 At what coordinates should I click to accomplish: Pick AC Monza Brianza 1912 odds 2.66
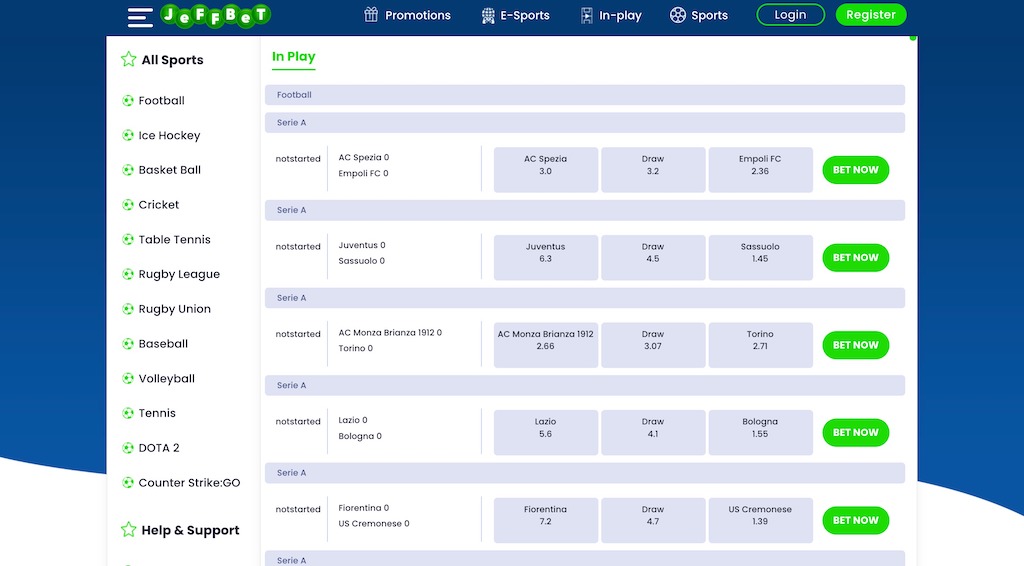(x=546, y=345)
